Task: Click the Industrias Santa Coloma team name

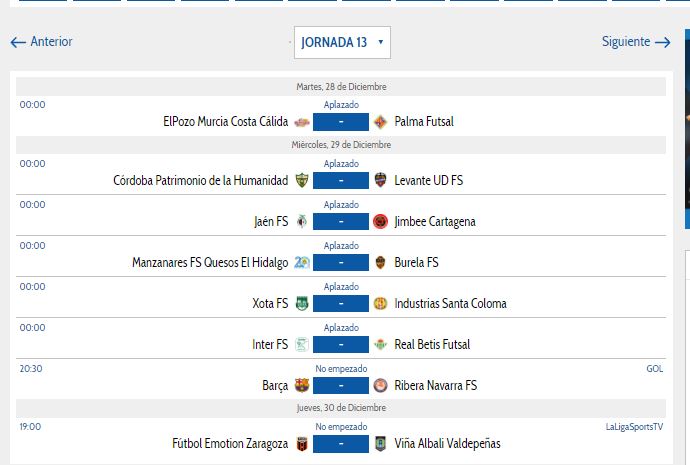Action: point(450,304)
